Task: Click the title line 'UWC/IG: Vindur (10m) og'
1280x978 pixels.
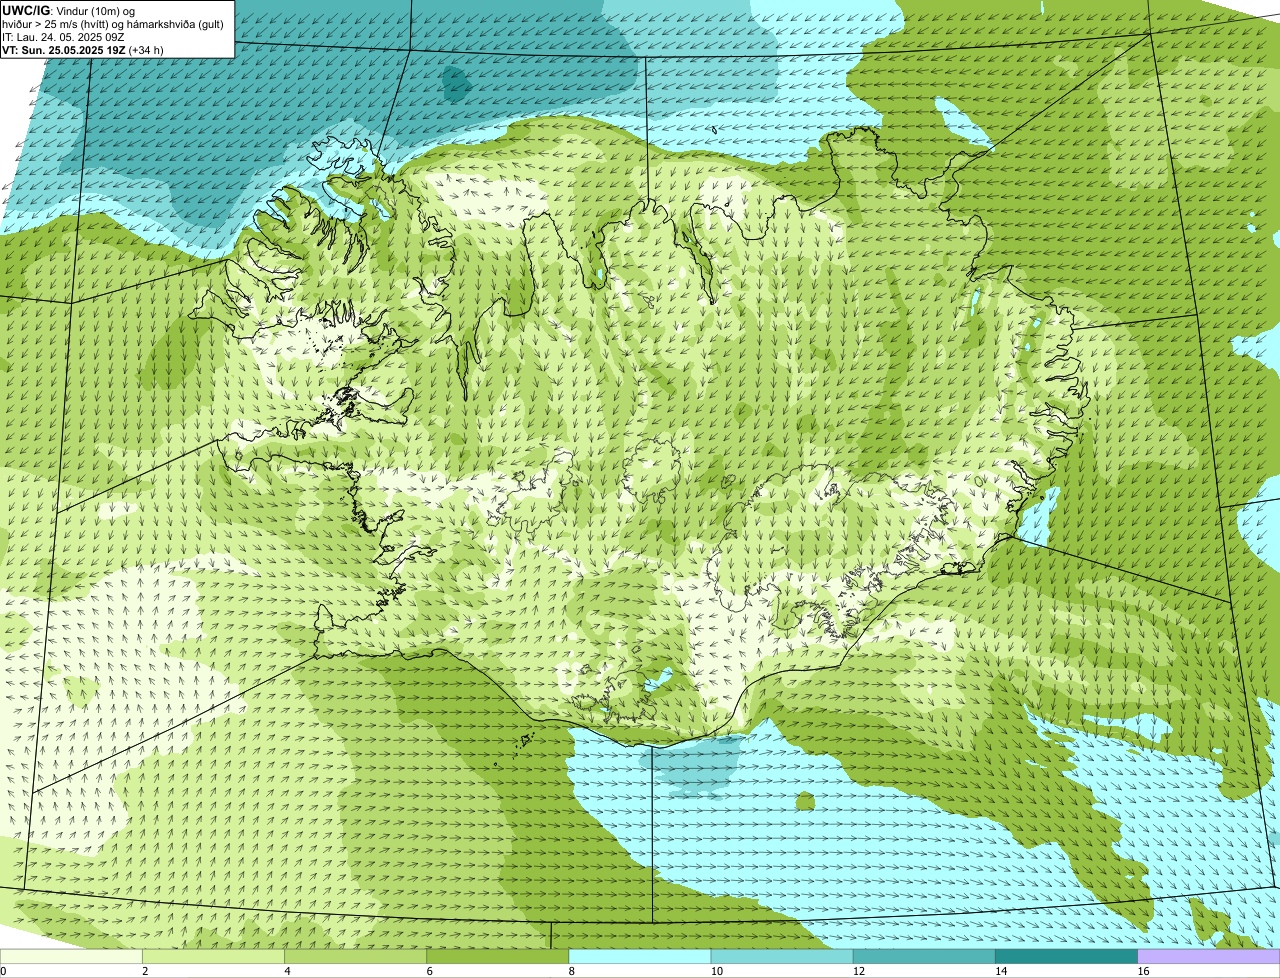Action: click(x=68, y=11)
